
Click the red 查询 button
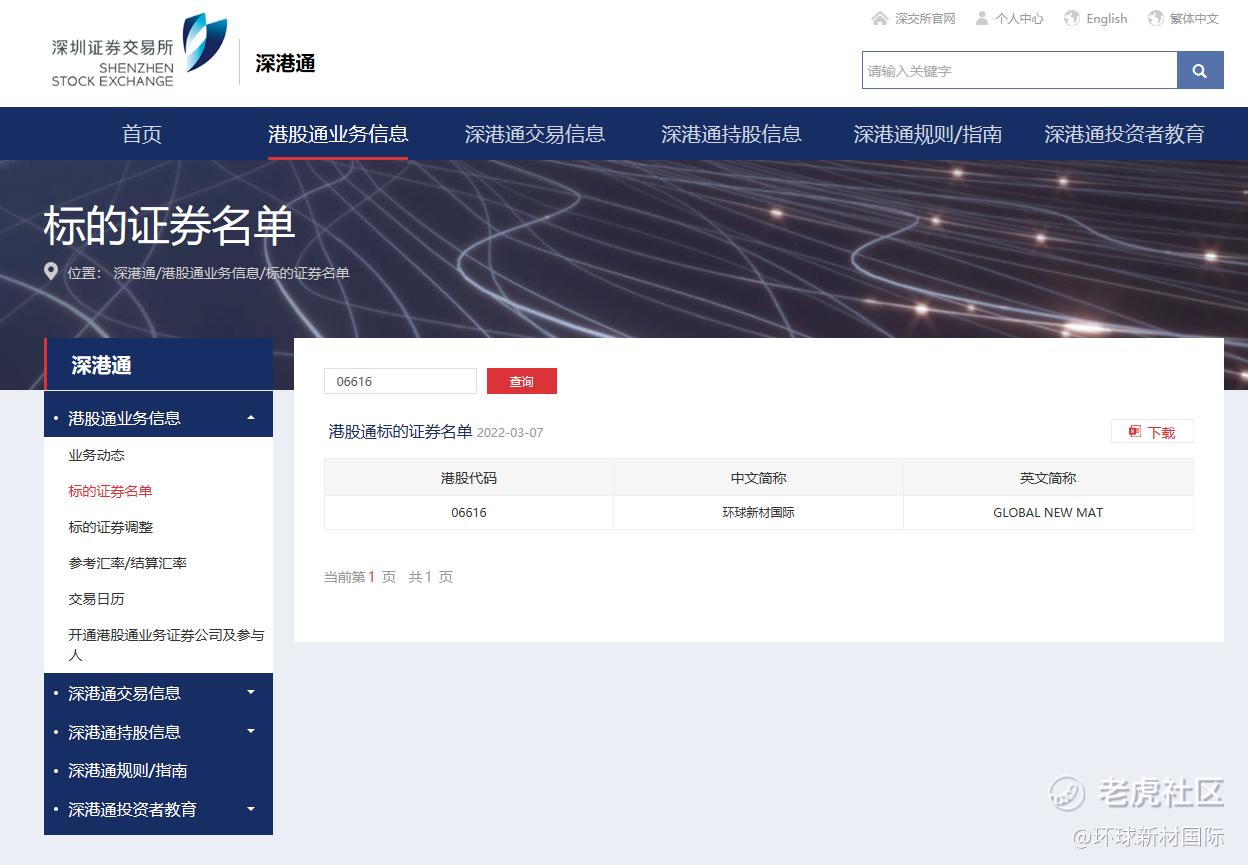coord(522,381)
